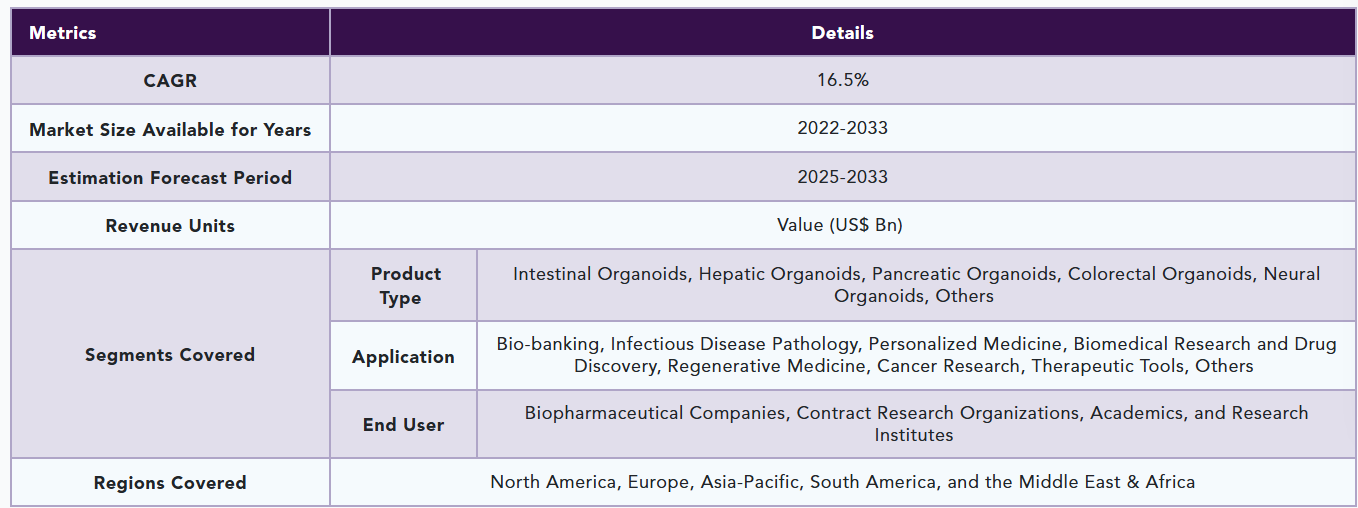Click the Metrics column header

point(63,33)
